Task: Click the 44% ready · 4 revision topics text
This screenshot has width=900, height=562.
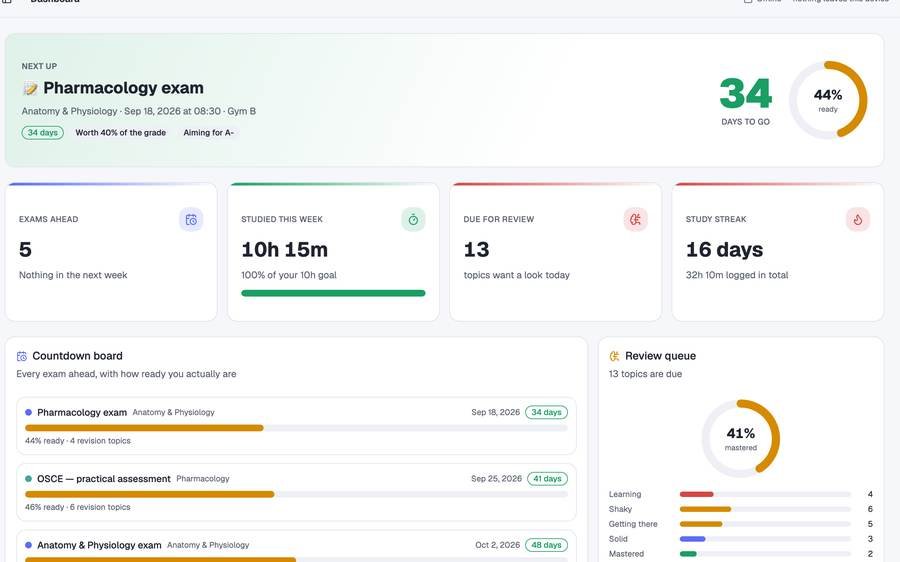Action: [78, 441]
